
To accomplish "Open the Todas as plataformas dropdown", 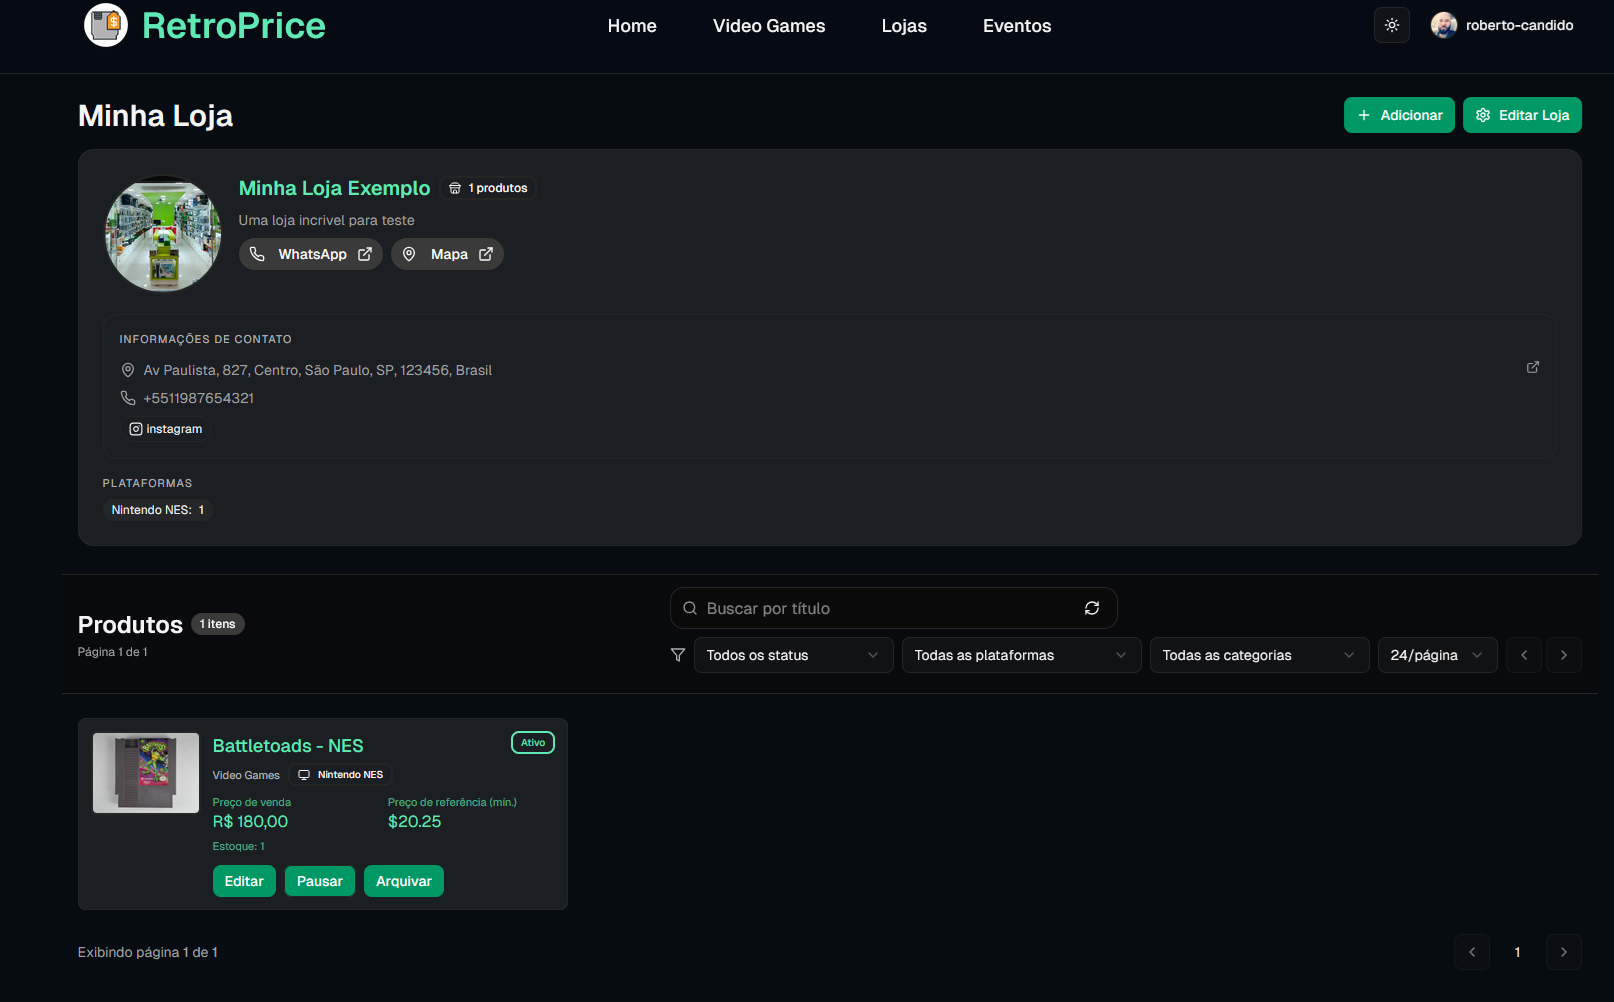I will pos(1020,655).
